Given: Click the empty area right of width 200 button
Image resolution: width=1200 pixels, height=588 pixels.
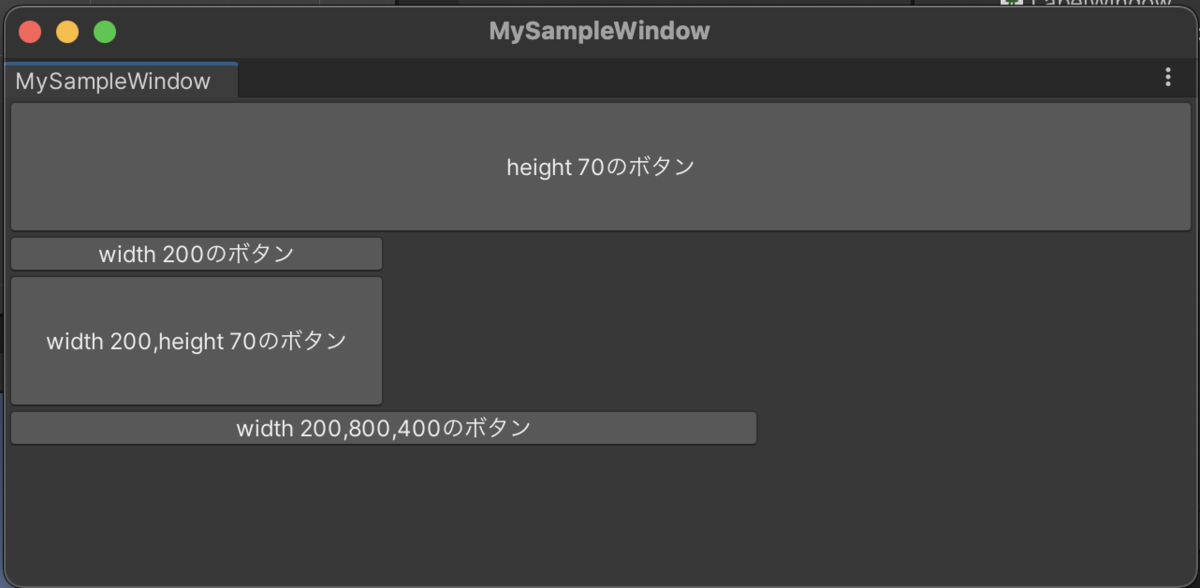Looking at the screenshot, I should point(780,254).
